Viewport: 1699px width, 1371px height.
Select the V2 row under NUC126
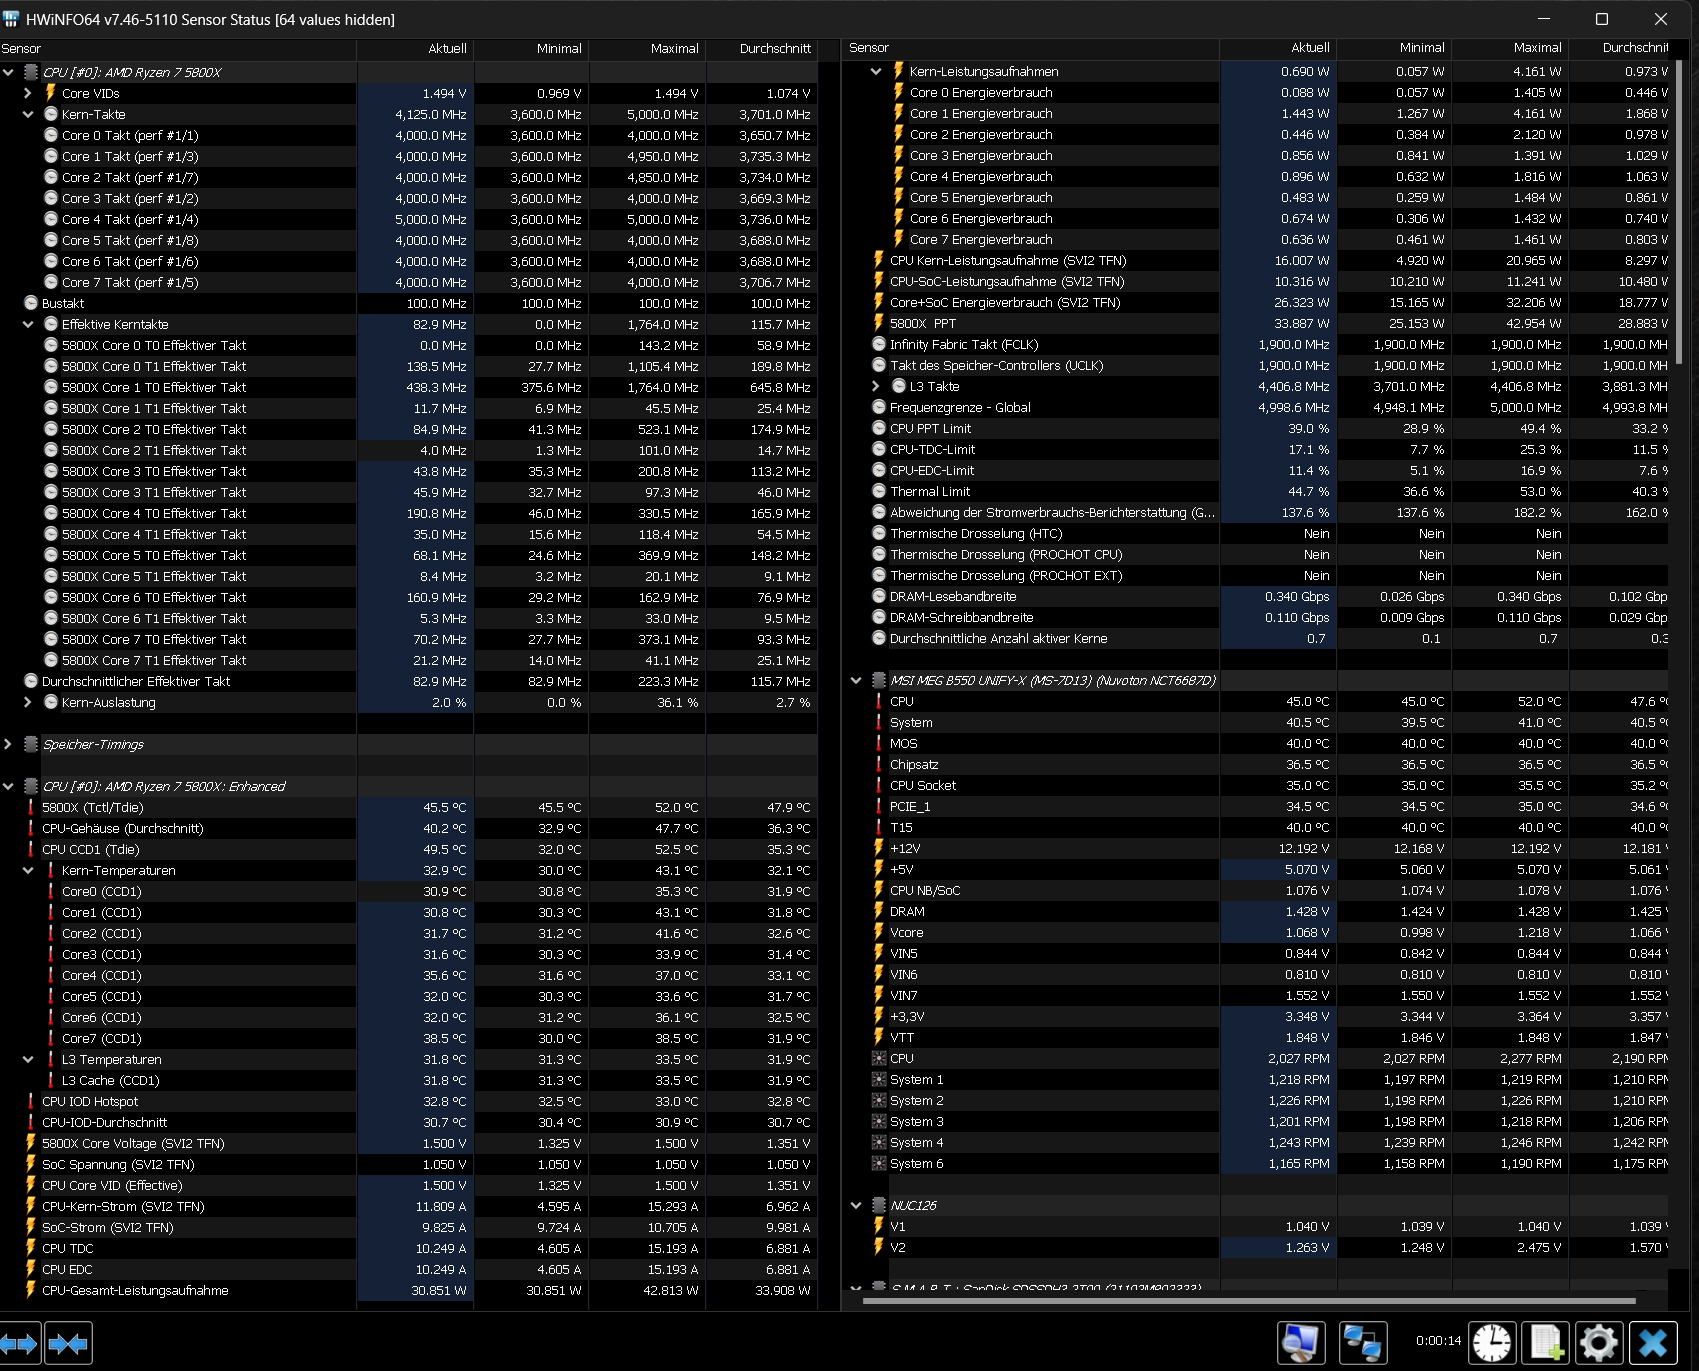[x=1256, y=1247]
